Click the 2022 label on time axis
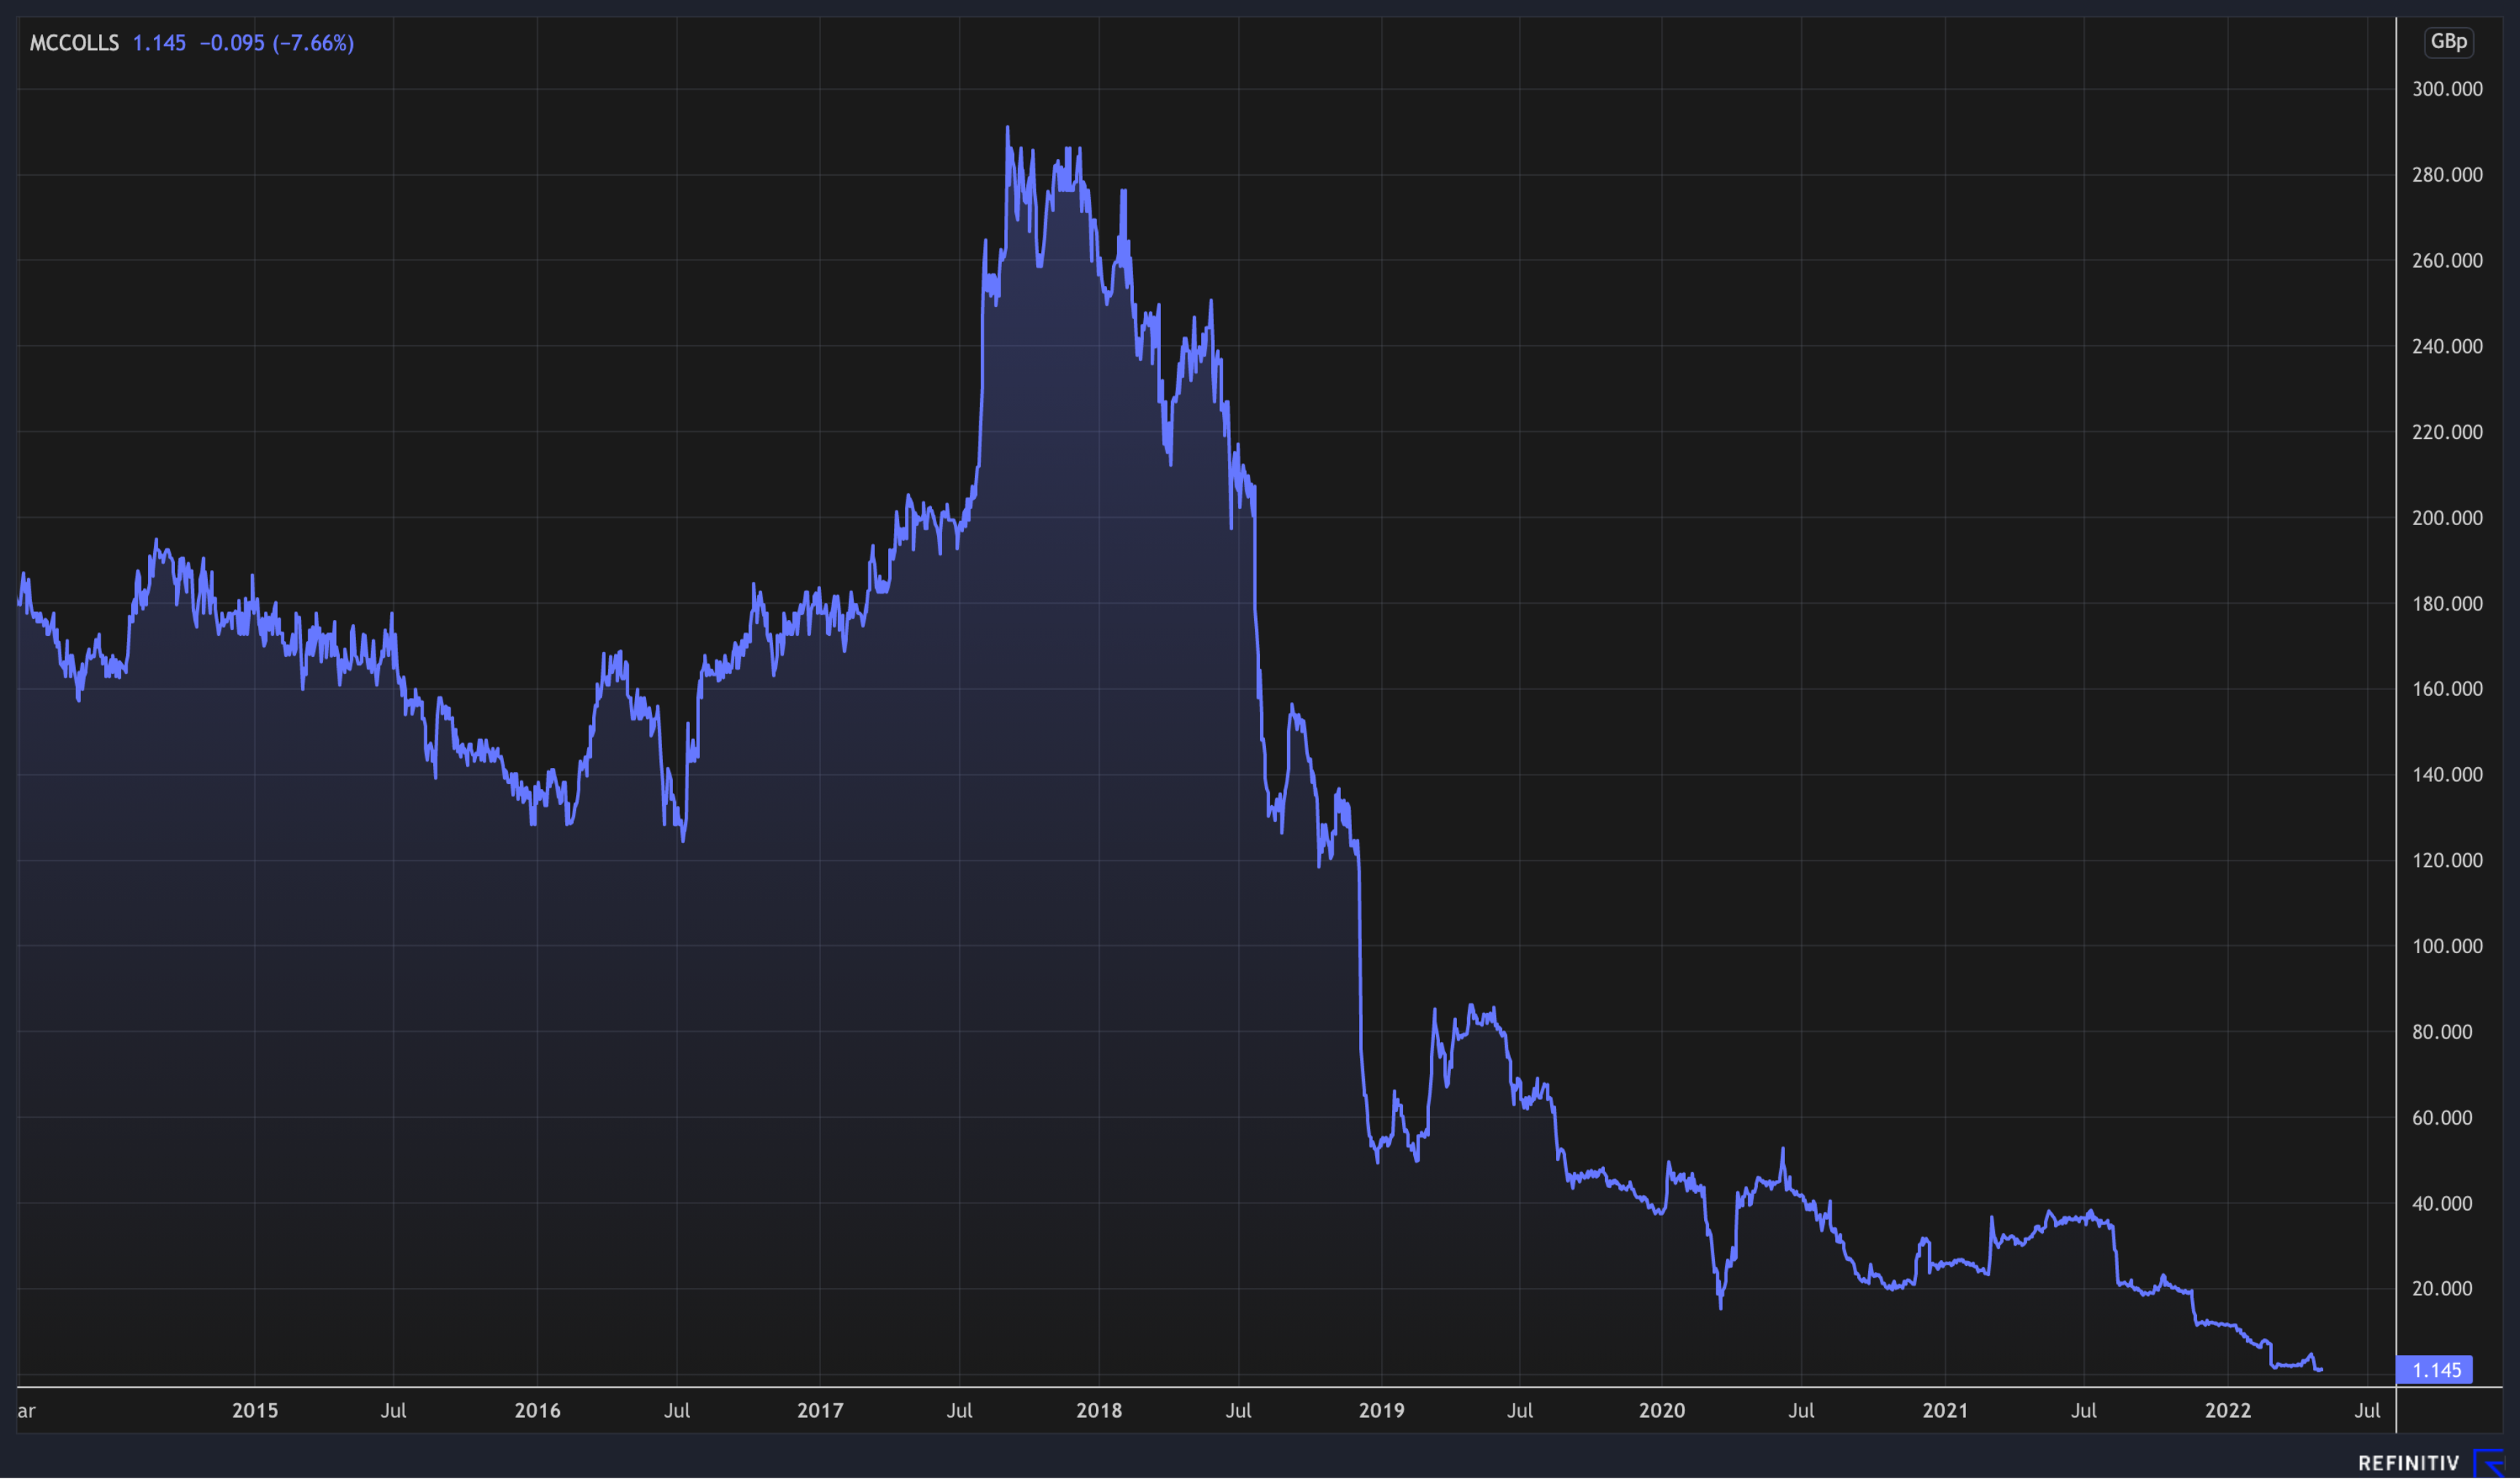2520x1479 pixels. (x=2228, y=1411)
